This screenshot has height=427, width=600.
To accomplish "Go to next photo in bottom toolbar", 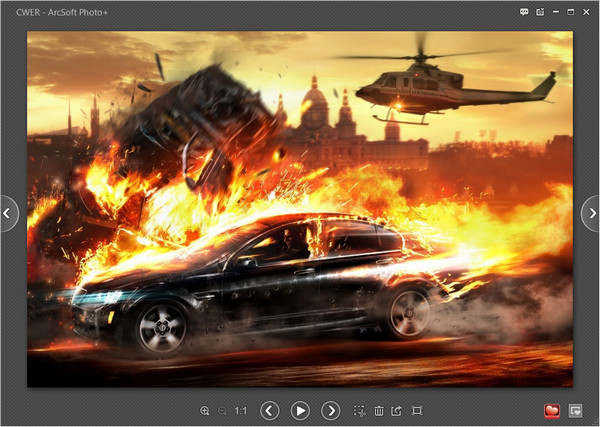I will (x=330, y=410).
